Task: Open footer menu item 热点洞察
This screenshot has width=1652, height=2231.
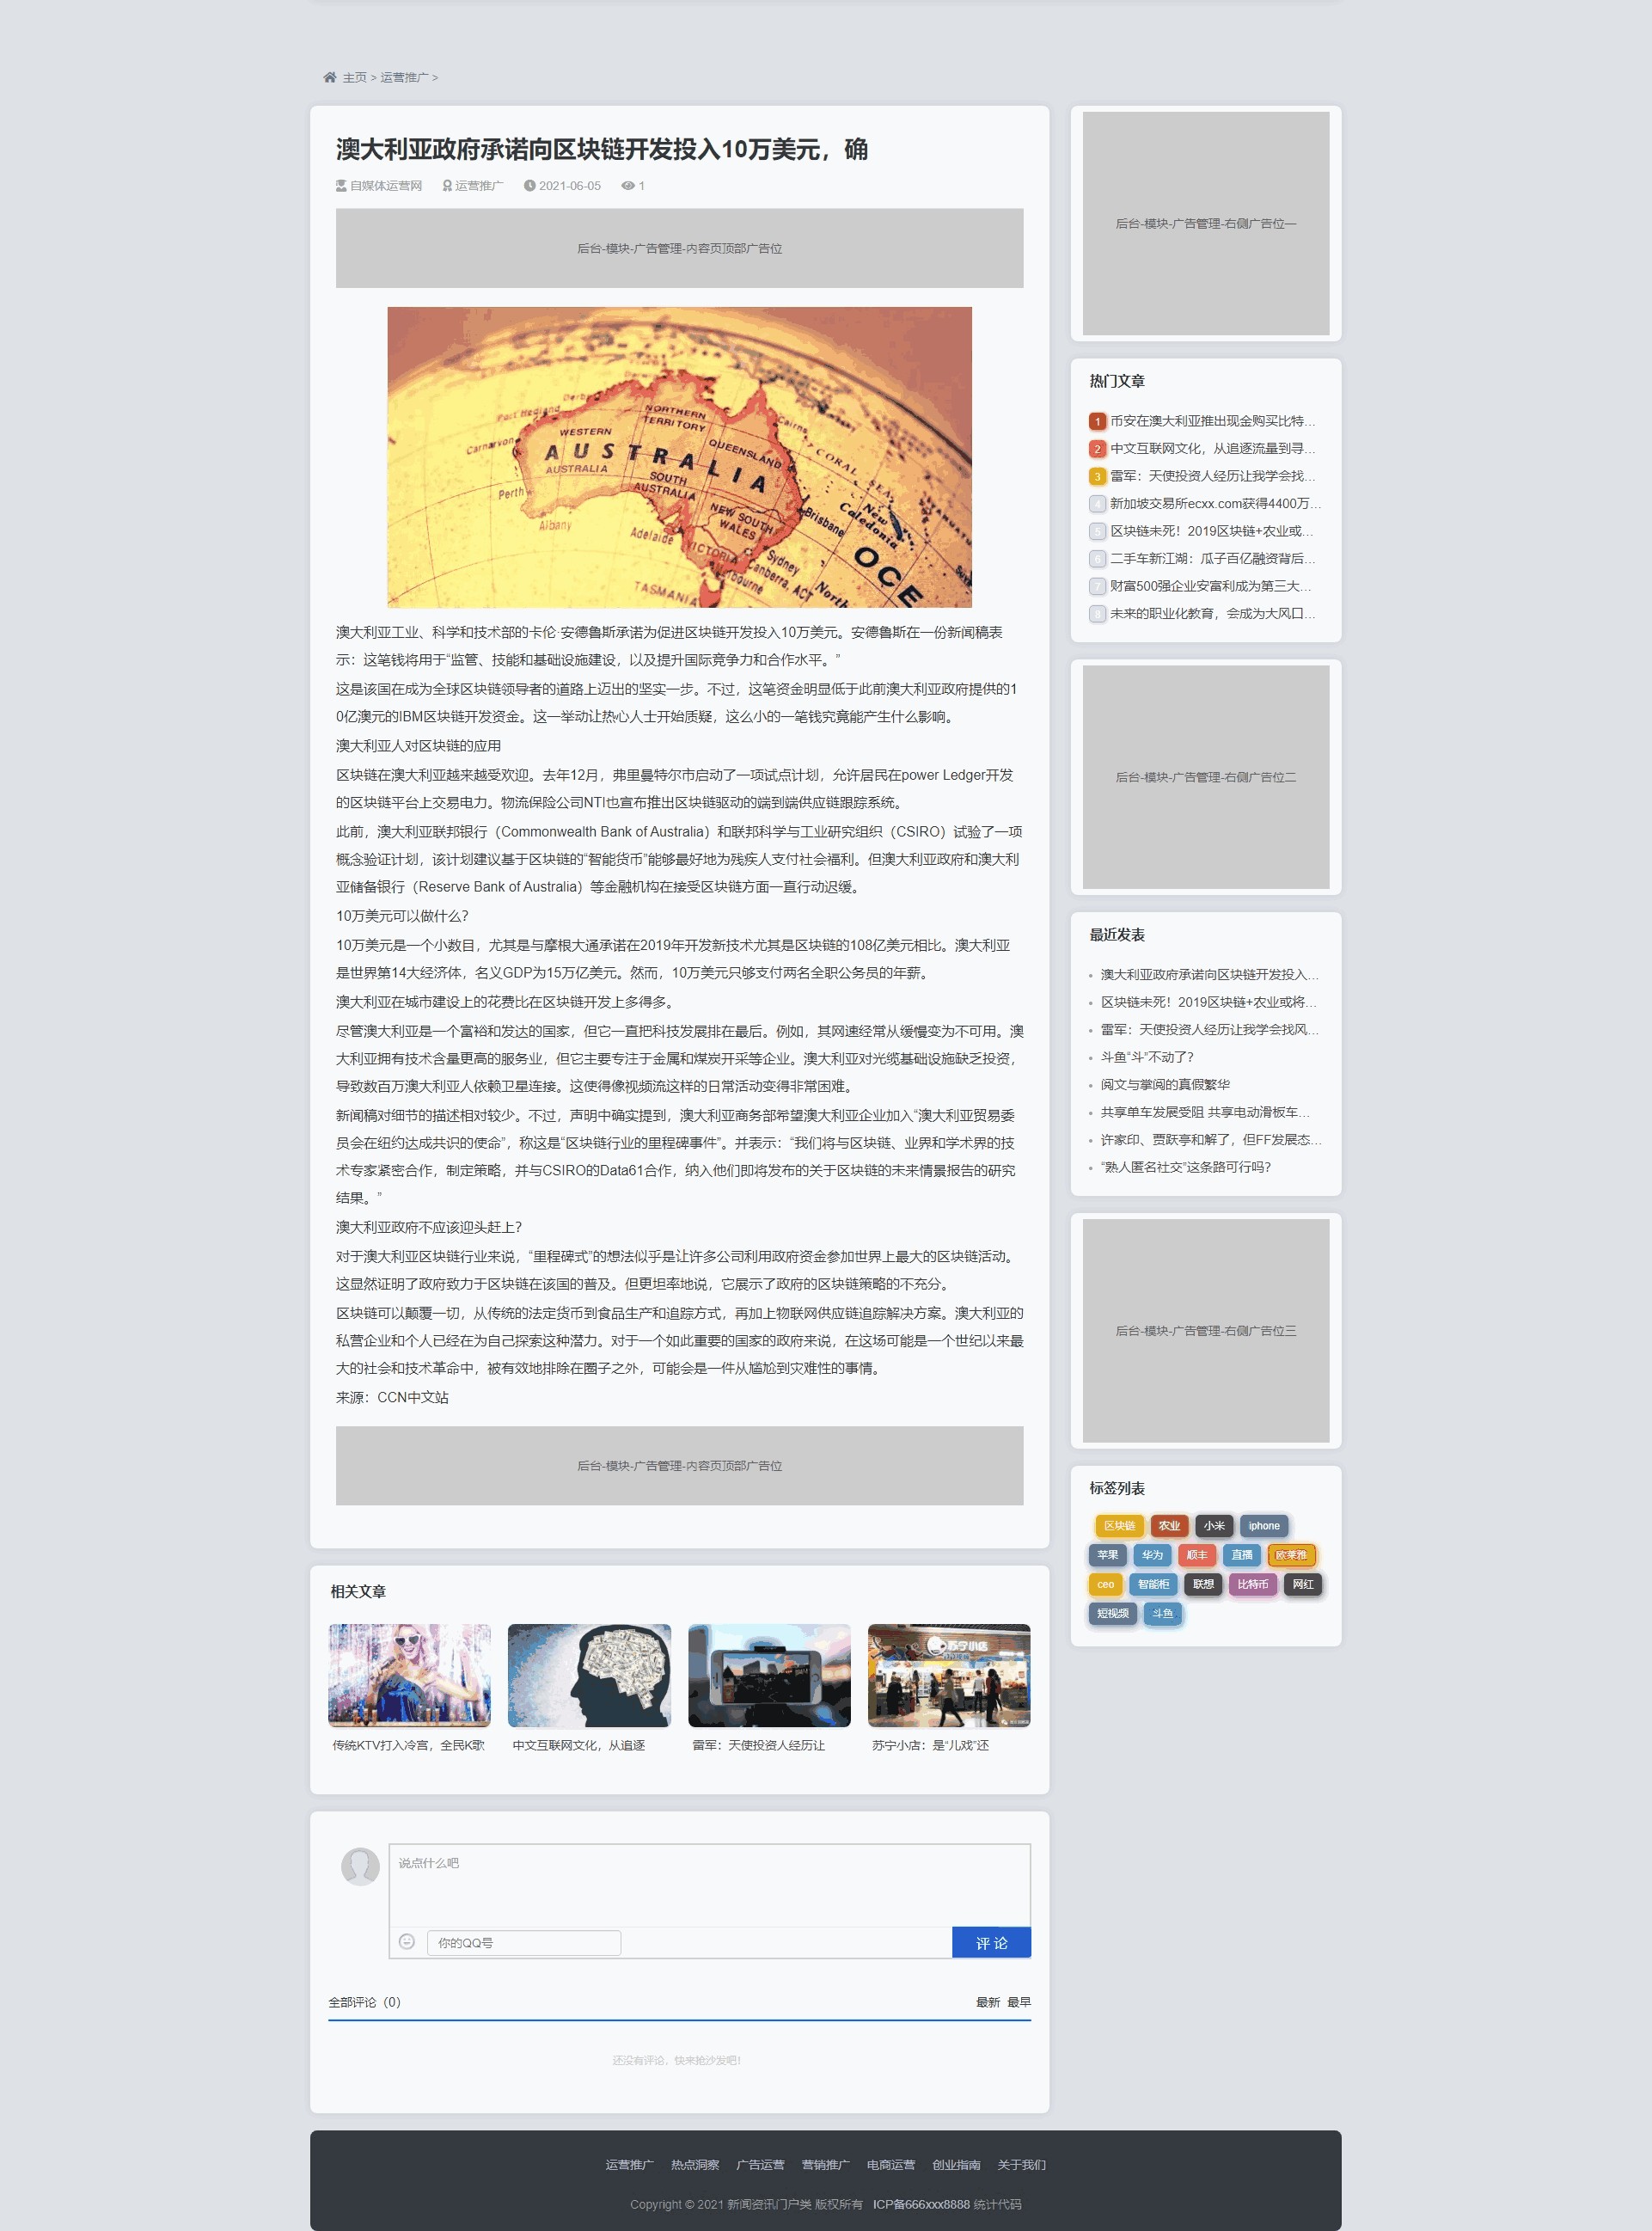Action: 695,2164
